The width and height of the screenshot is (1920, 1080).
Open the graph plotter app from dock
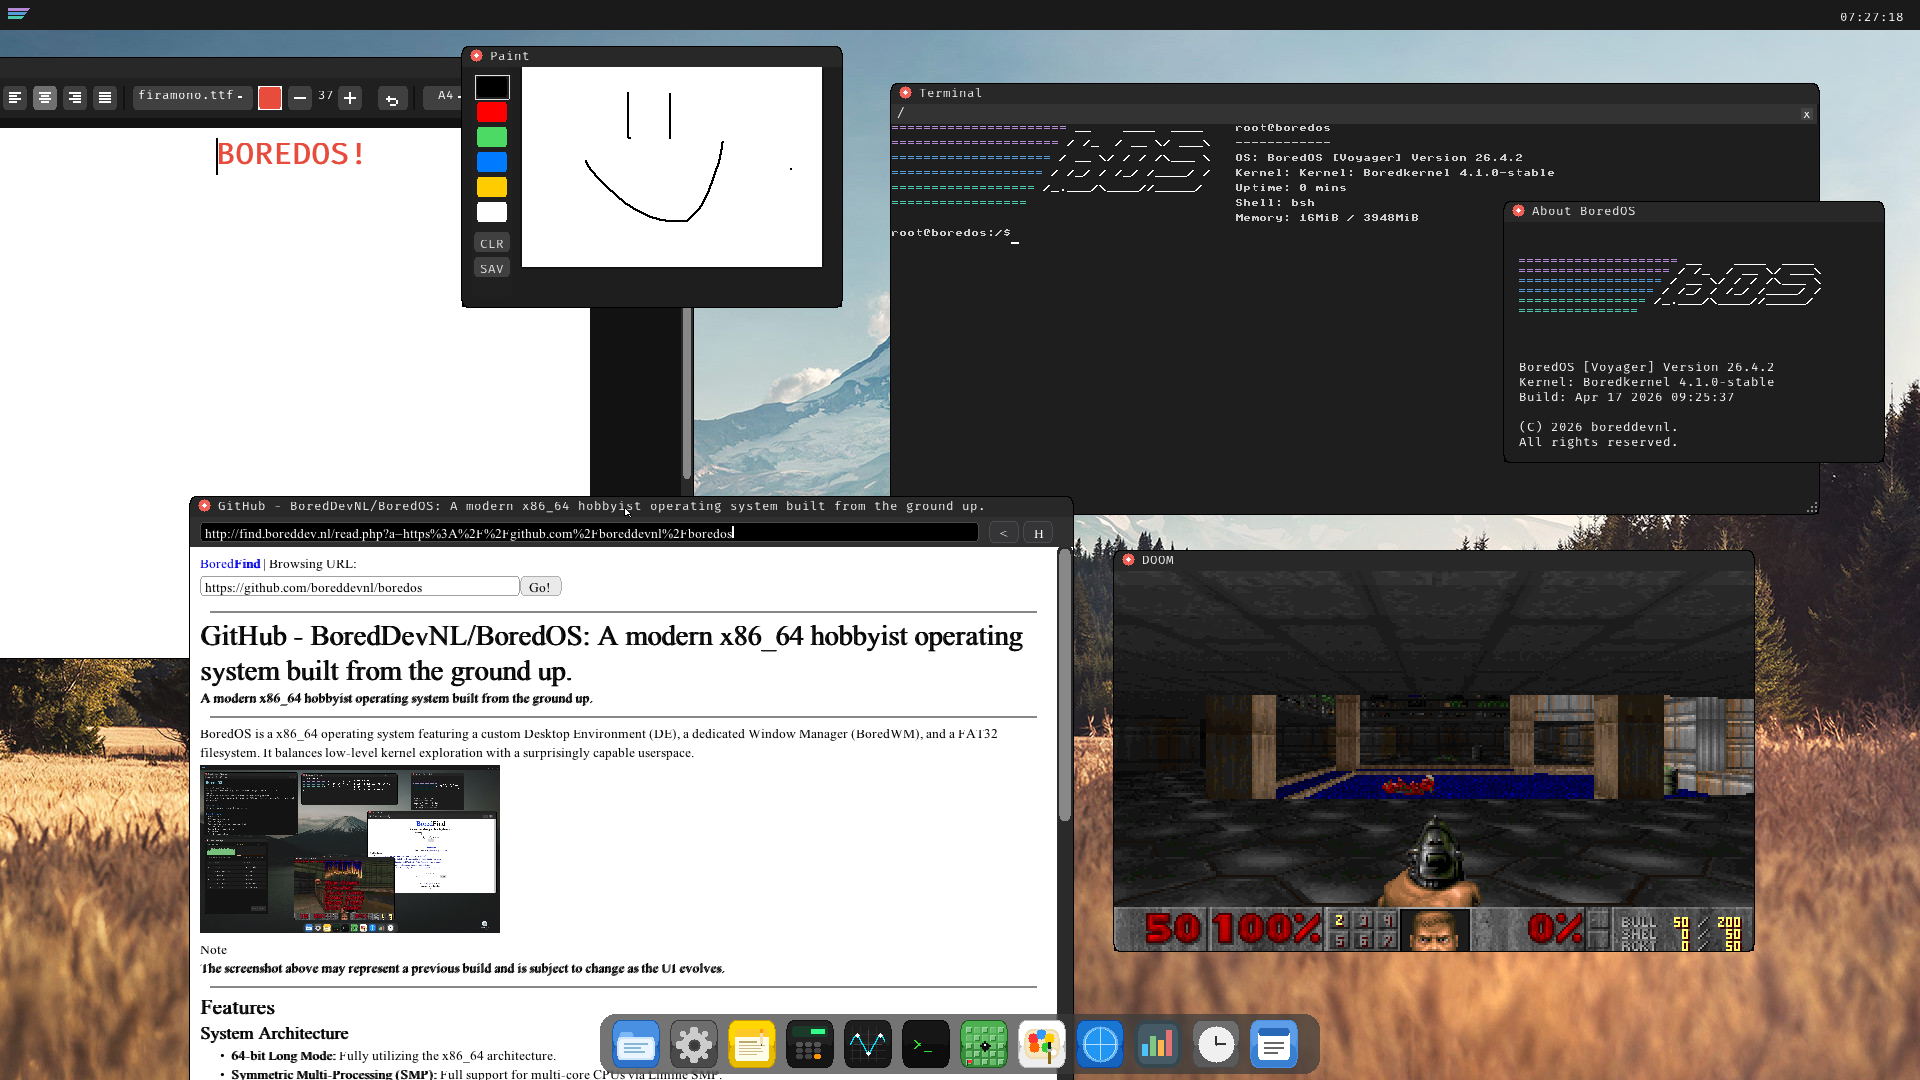point(868,1045)
